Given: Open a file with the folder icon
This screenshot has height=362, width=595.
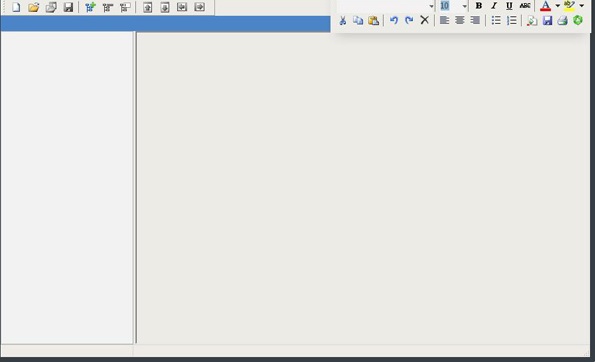Looking at the screenshot, I should click(x=33, y=7).
